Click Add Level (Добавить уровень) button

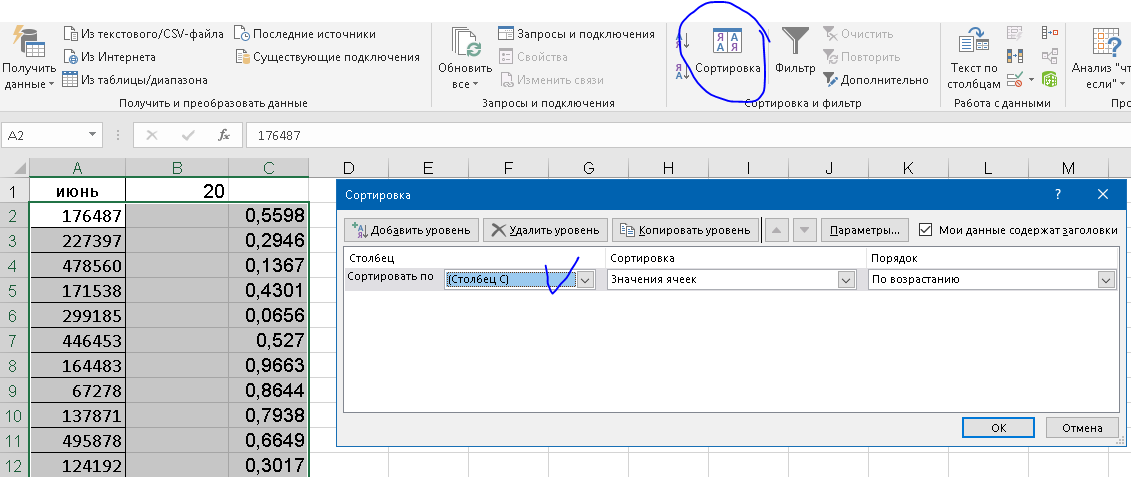412,230
